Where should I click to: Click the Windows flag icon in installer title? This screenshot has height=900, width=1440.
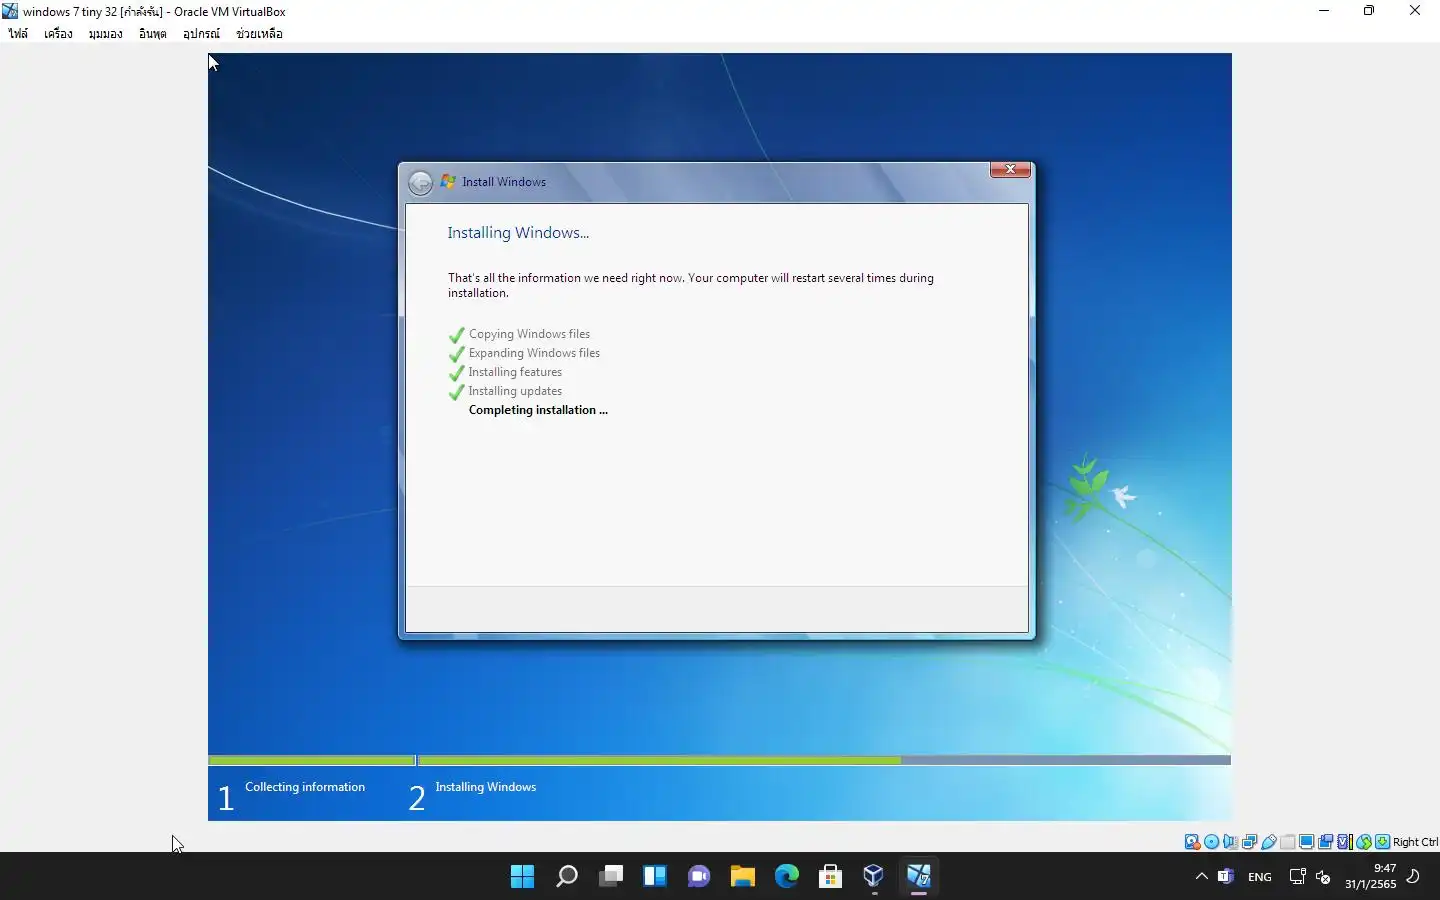tap(448, 181)
